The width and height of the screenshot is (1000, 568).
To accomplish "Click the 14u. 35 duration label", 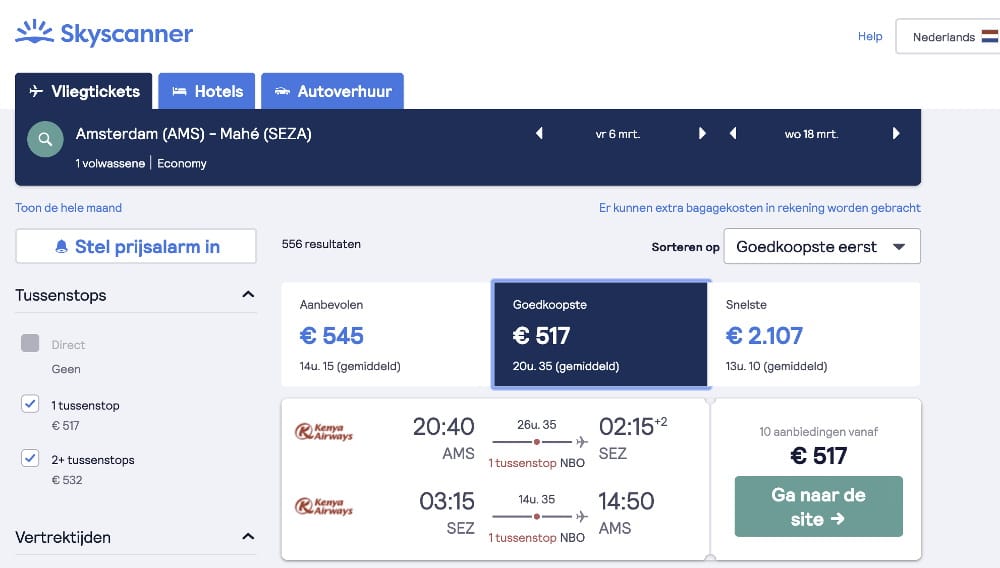I will (x=536, y=499).
